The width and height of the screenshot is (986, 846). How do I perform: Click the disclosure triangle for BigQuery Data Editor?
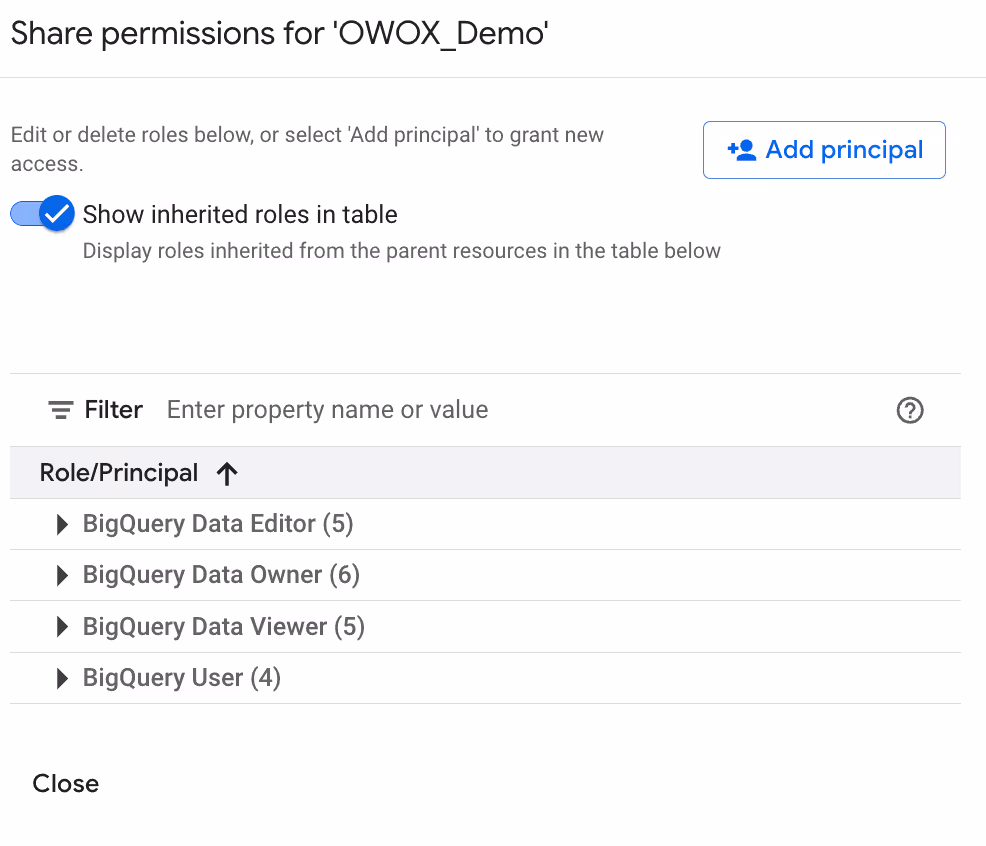pos(62,523)
